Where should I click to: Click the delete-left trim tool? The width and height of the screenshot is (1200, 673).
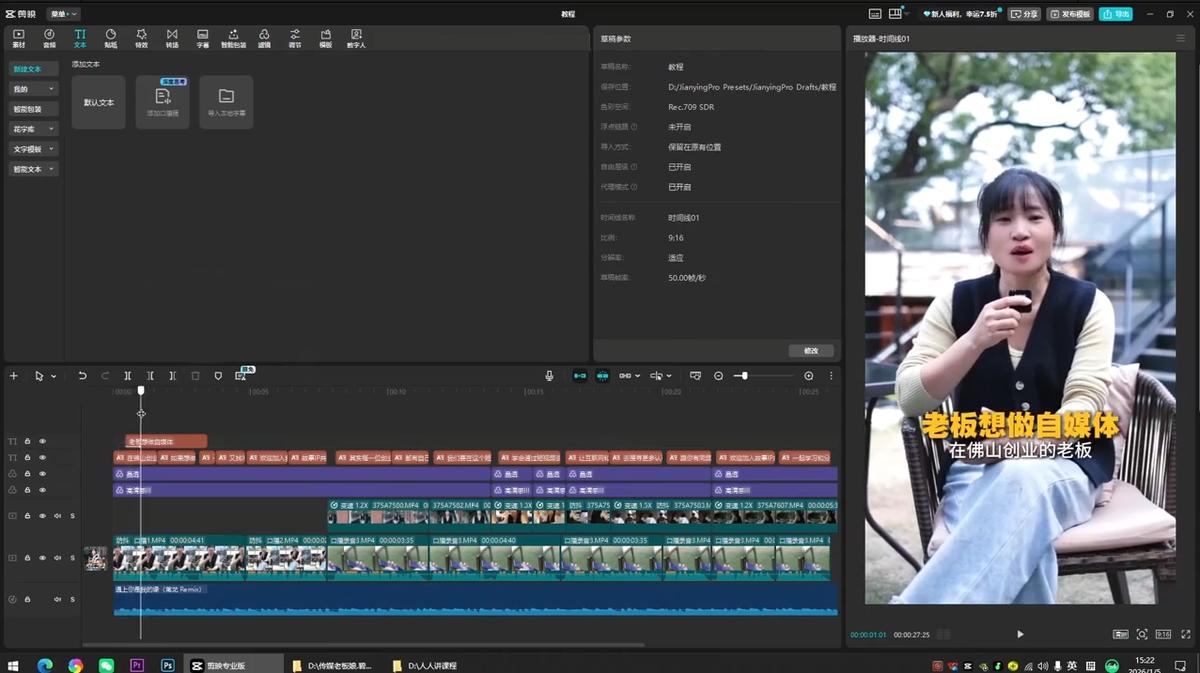coord(150,376)
